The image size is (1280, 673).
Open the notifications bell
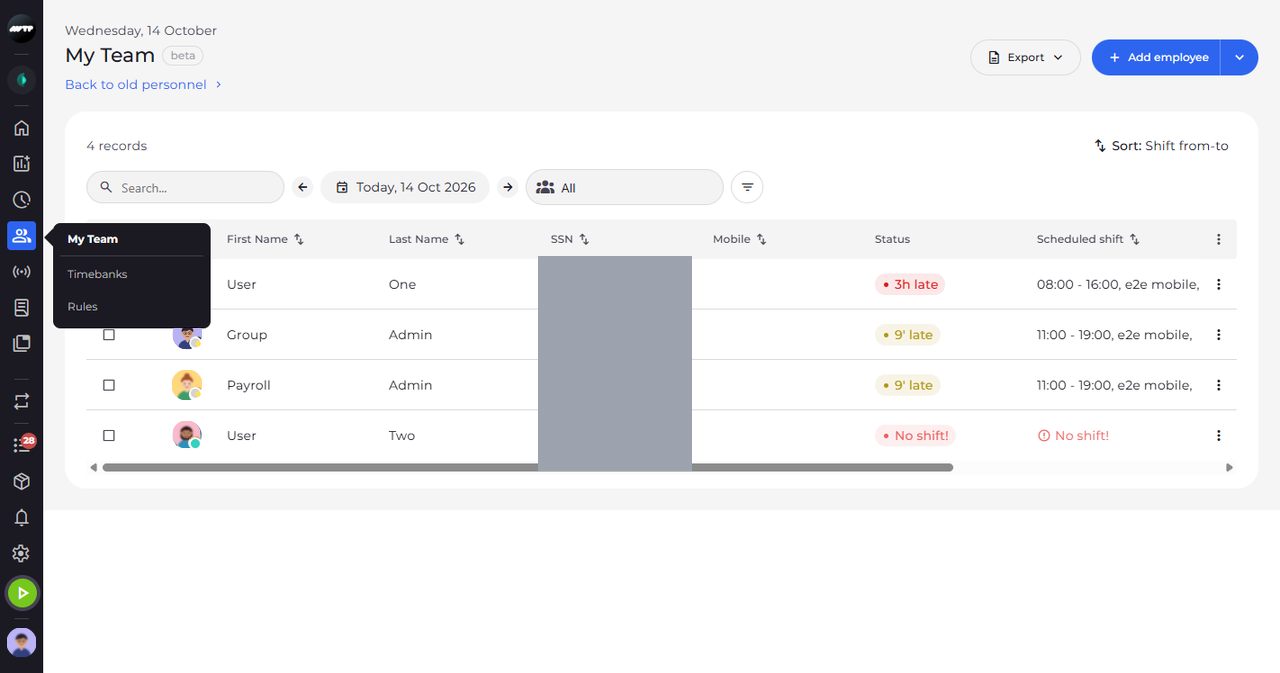tap(21, 518)
